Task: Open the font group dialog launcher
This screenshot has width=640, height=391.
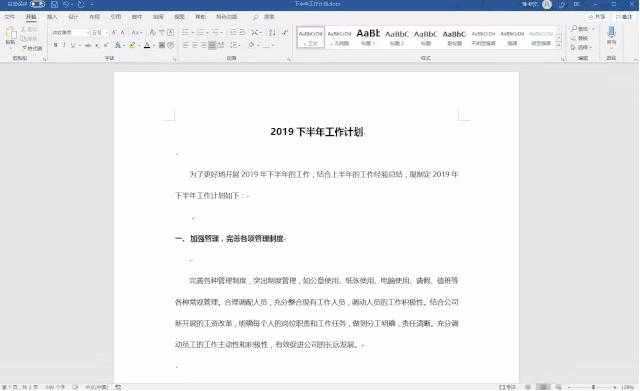Action: pos(175,59)
